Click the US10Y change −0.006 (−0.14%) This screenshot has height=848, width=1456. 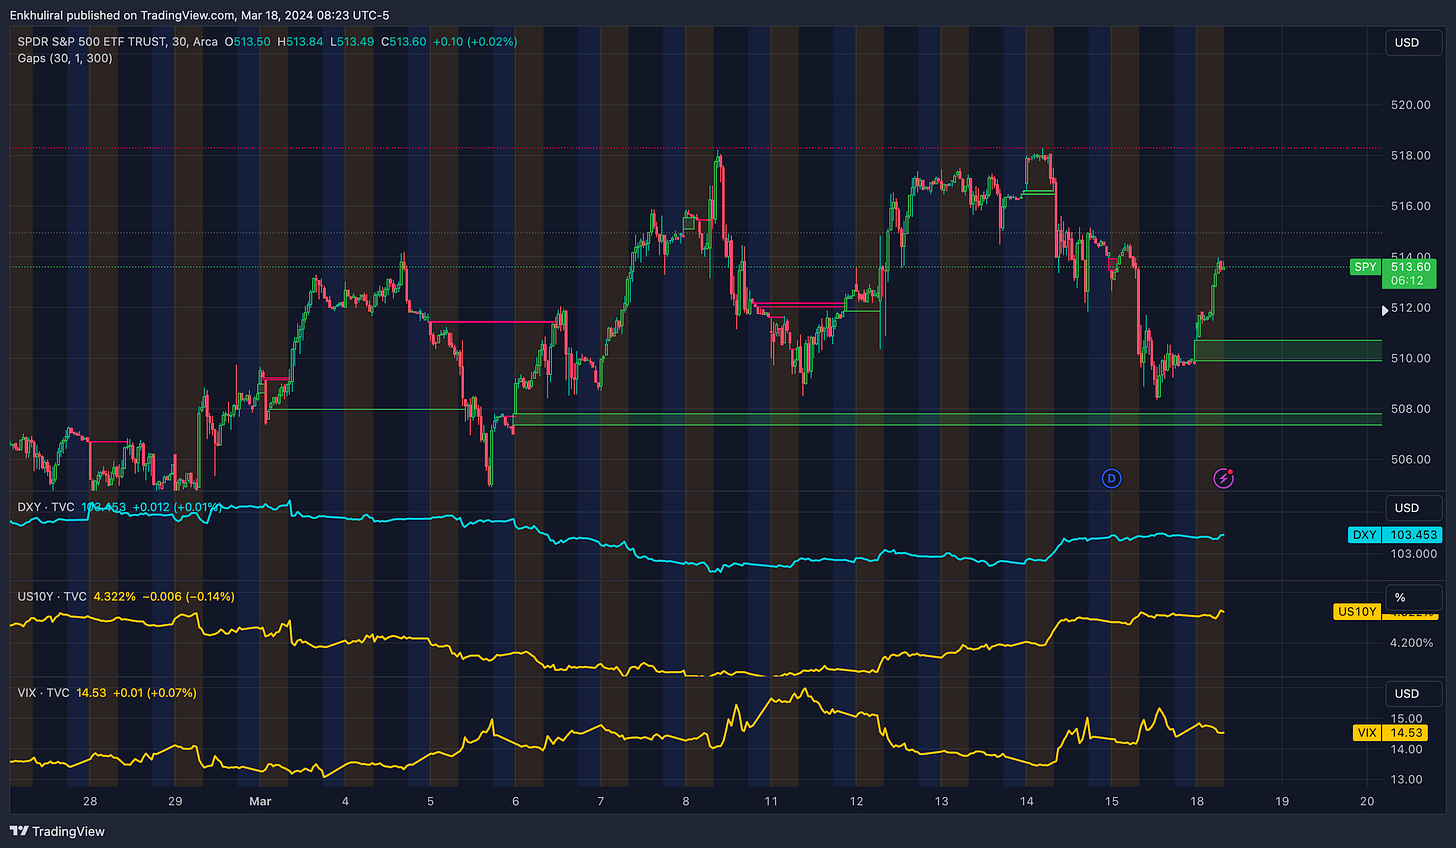(x=189, y=596)
